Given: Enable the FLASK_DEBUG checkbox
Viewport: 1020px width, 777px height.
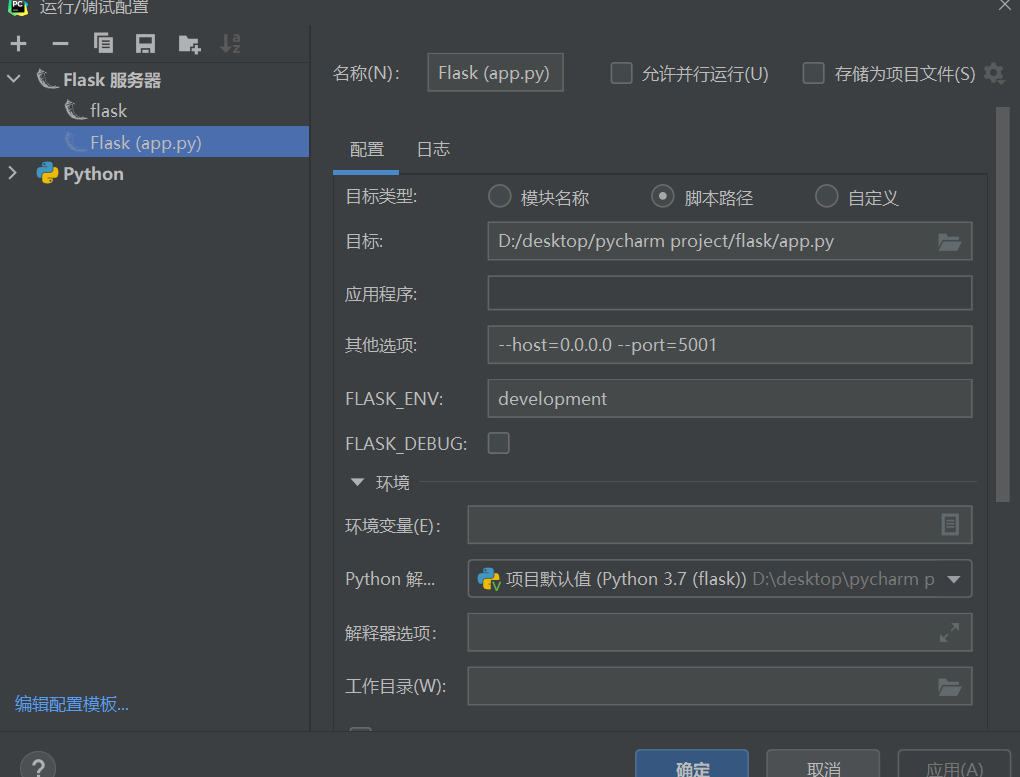Looking at the screenshot, I should click(x=498, y=442).
